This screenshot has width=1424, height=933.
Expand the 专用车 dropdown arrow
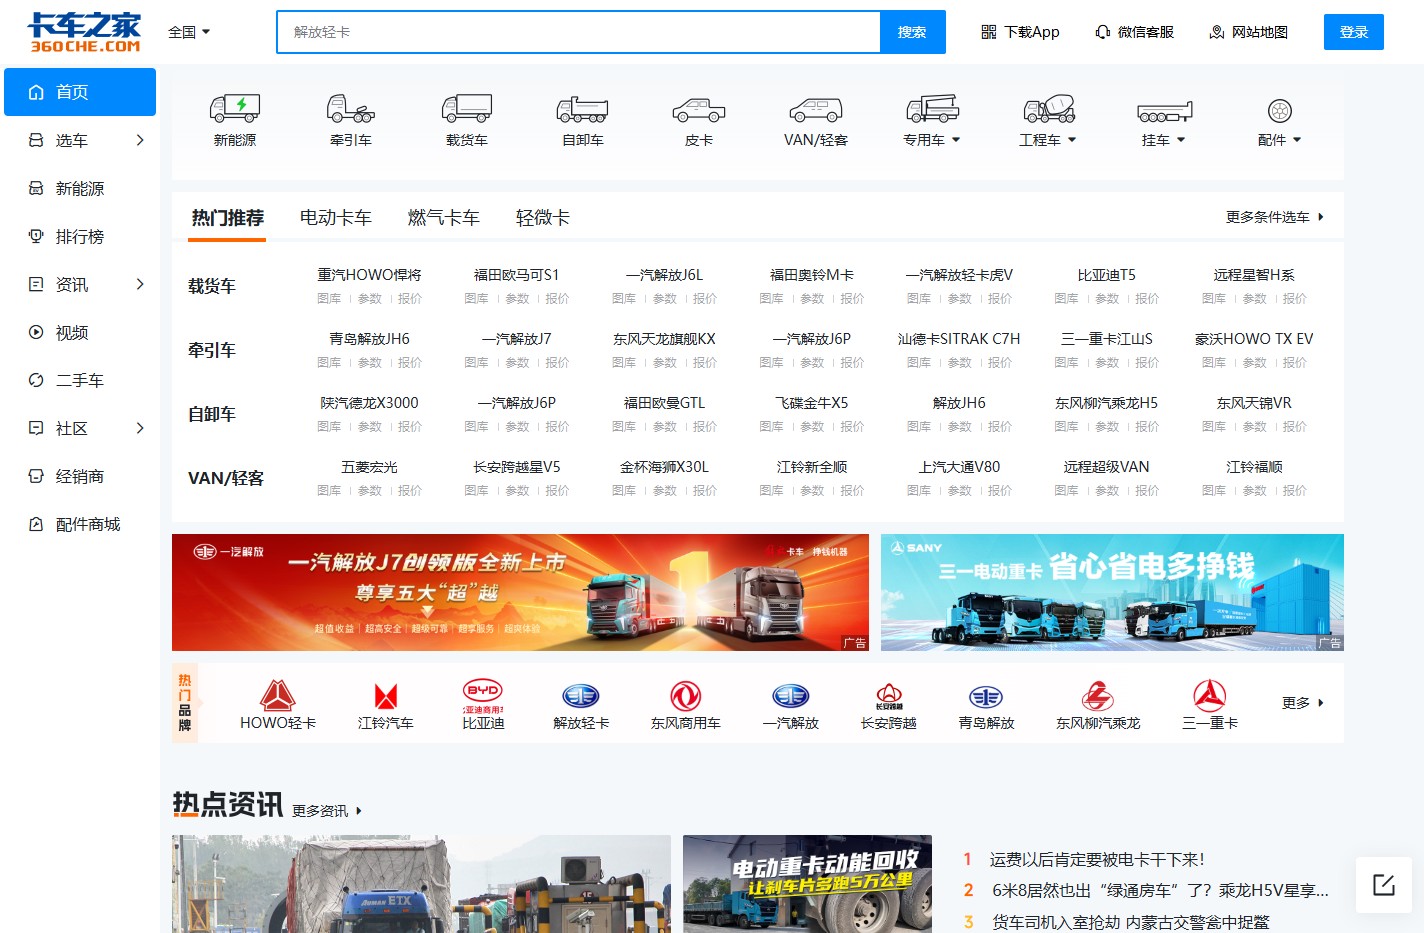pos(956,140)
